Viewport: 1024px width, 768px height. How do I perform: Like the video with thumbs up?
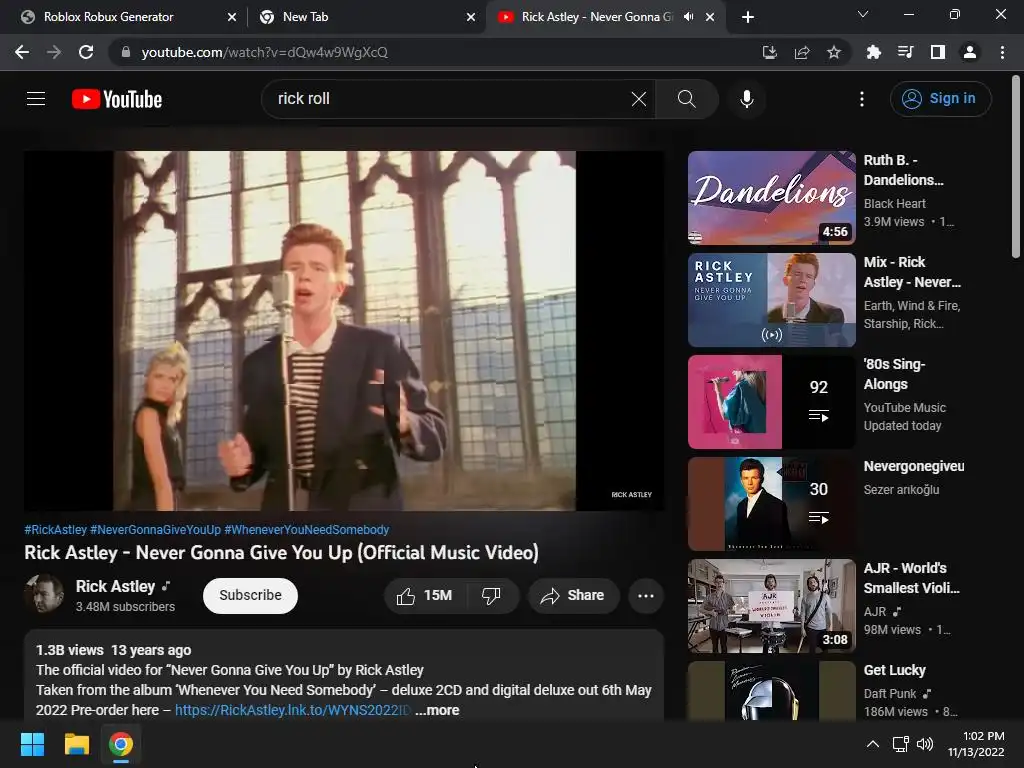click(424, 596)
